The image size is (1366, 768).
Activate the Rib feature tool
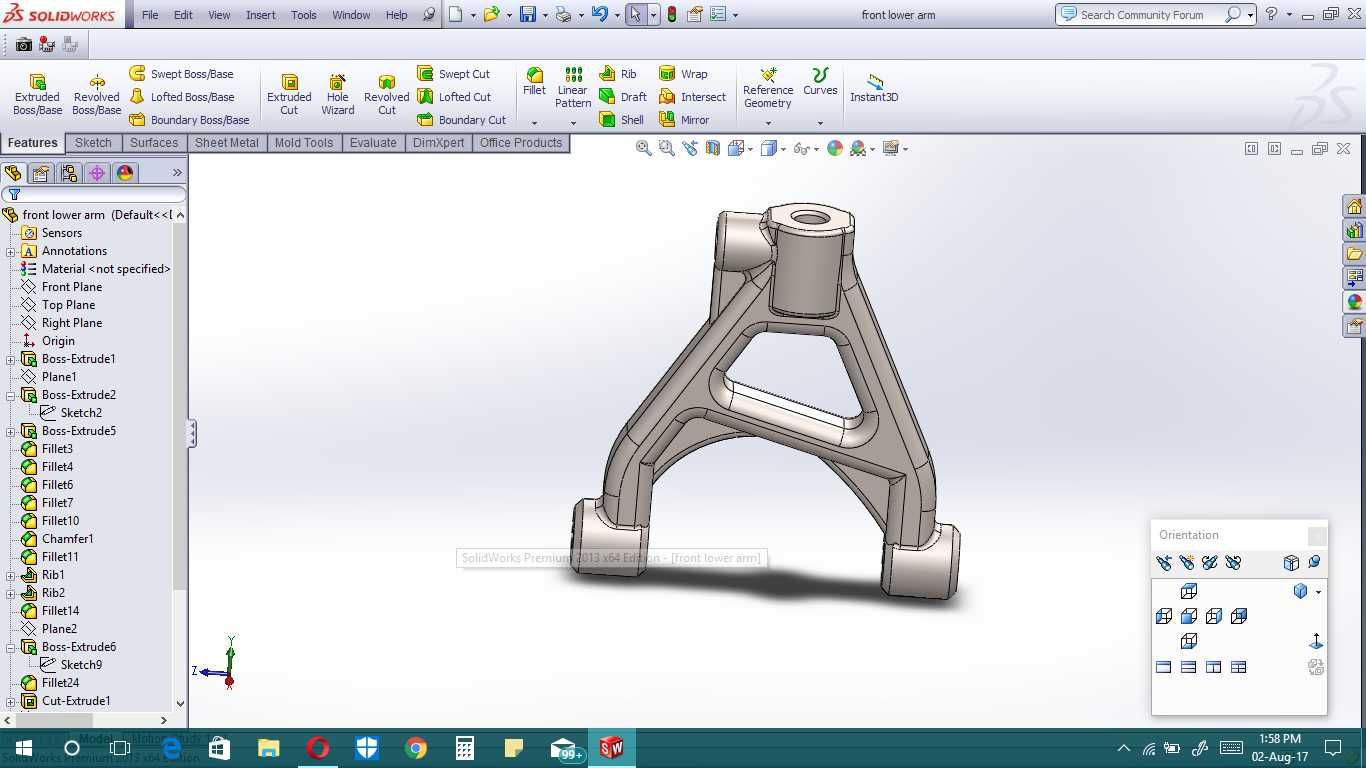click(618, 74)
